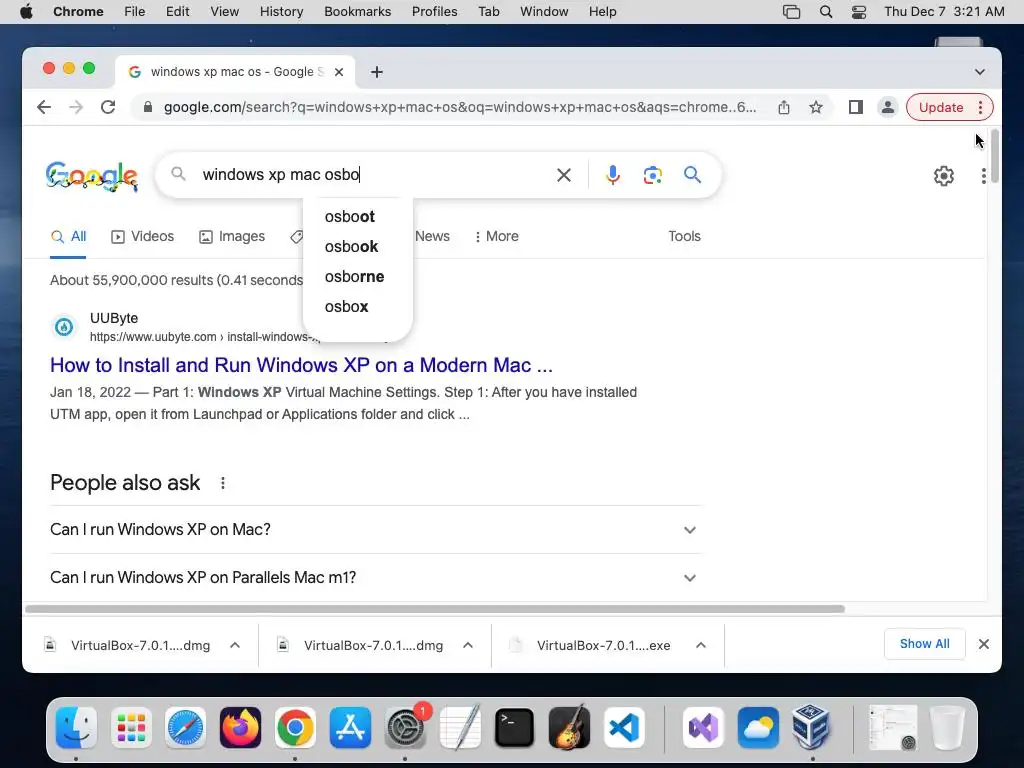Screen dimensions: 1024x768
Task: Open Control Center in menu bar
Action: [x=859, y=12]
